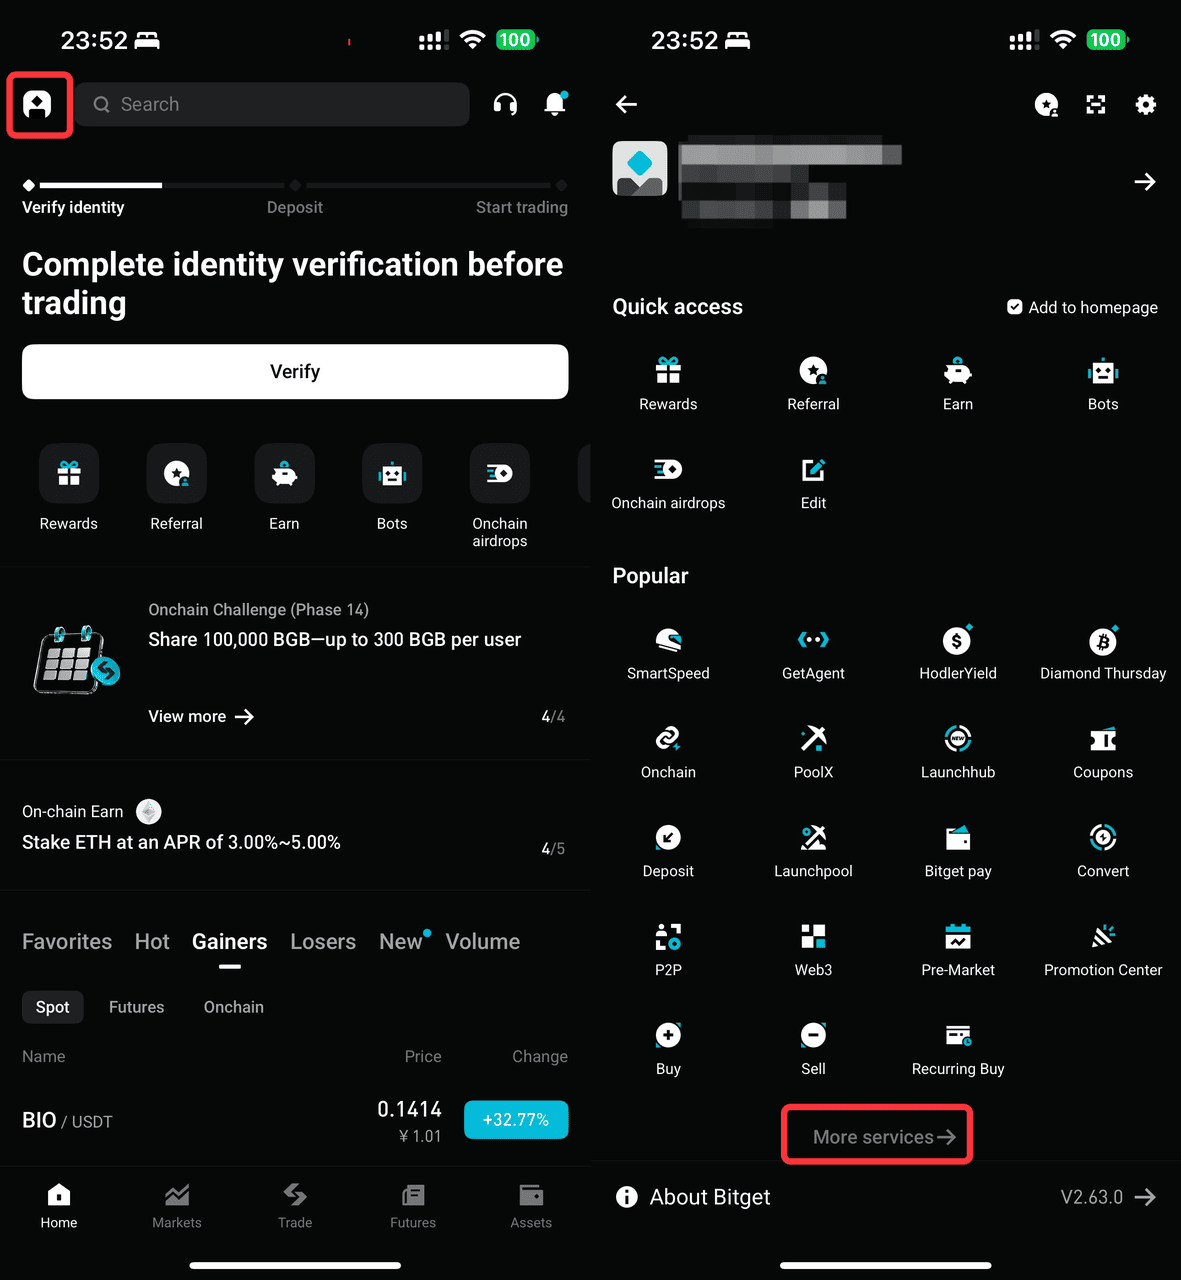Open Markets in bottom navigation

[177, 1206]
